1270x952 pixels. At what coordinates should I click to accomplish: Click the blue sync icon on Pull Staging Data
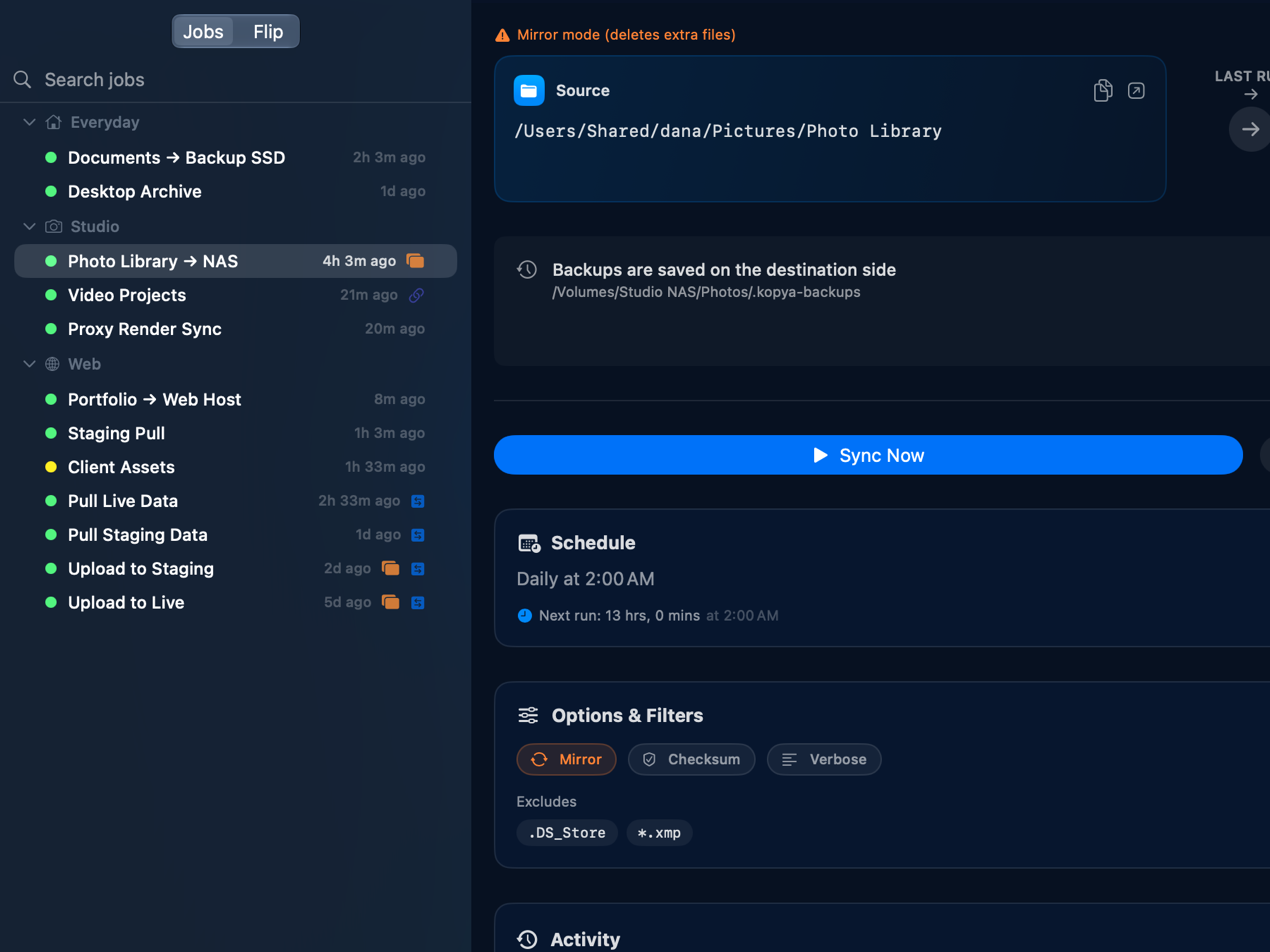418,535
